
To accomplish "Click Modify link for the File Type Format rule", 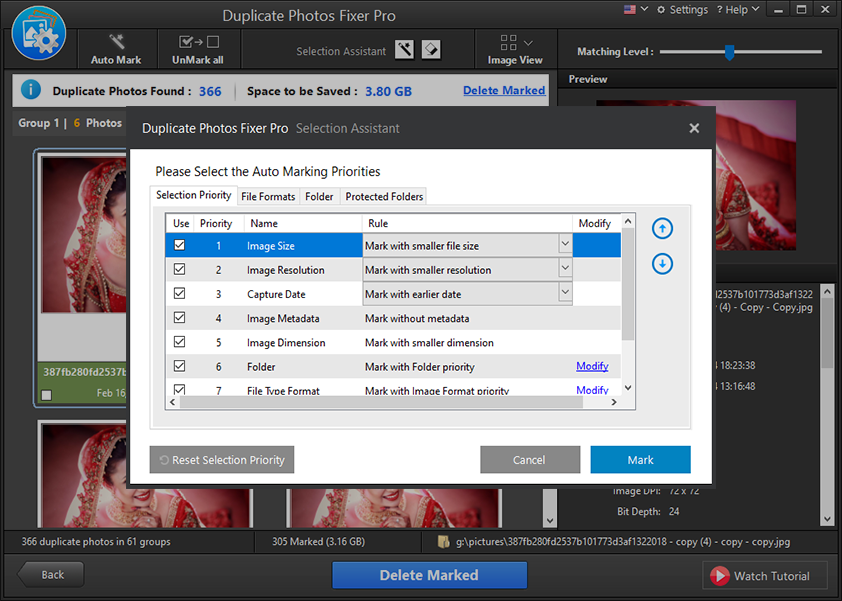I will (x=592, y=390).
